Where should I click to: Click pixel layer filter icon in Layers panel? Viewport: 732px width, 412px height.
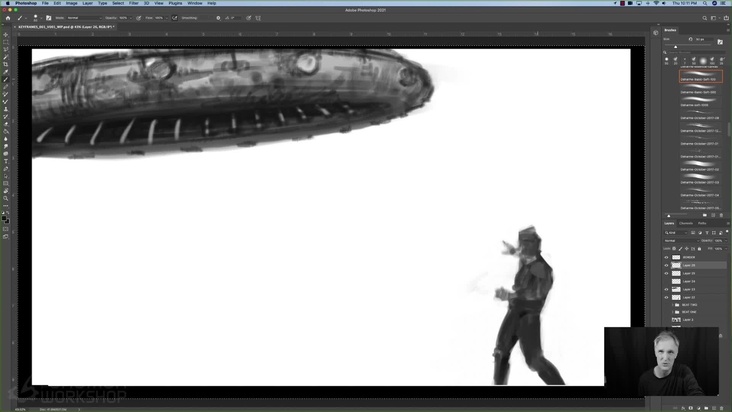(x=693, y=232)
